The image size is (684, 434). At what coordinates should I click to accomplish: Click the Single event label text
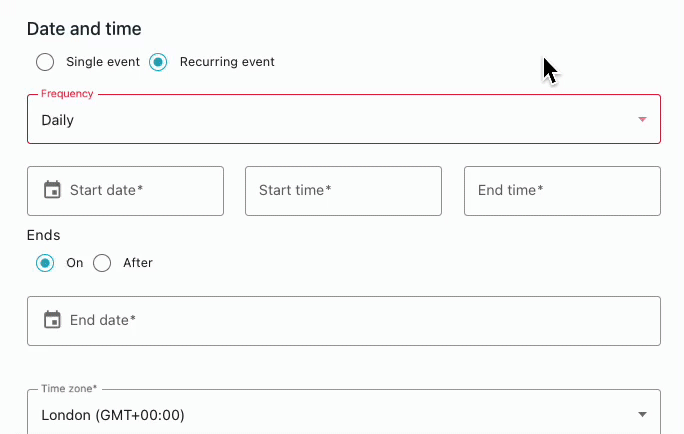coord(103,62)
